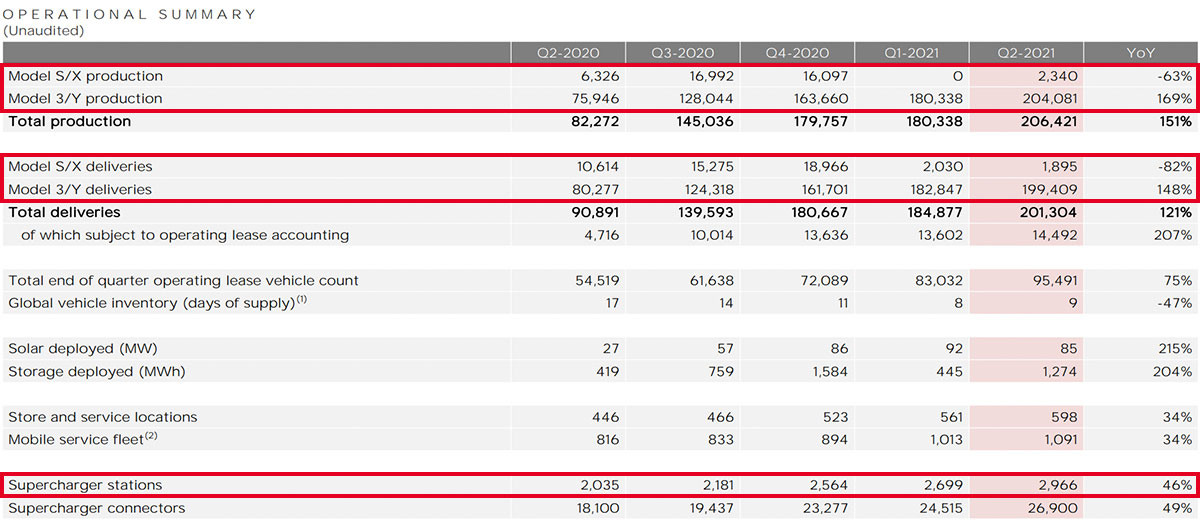Click the 206,421 total production value

[x=1049, y=121]
